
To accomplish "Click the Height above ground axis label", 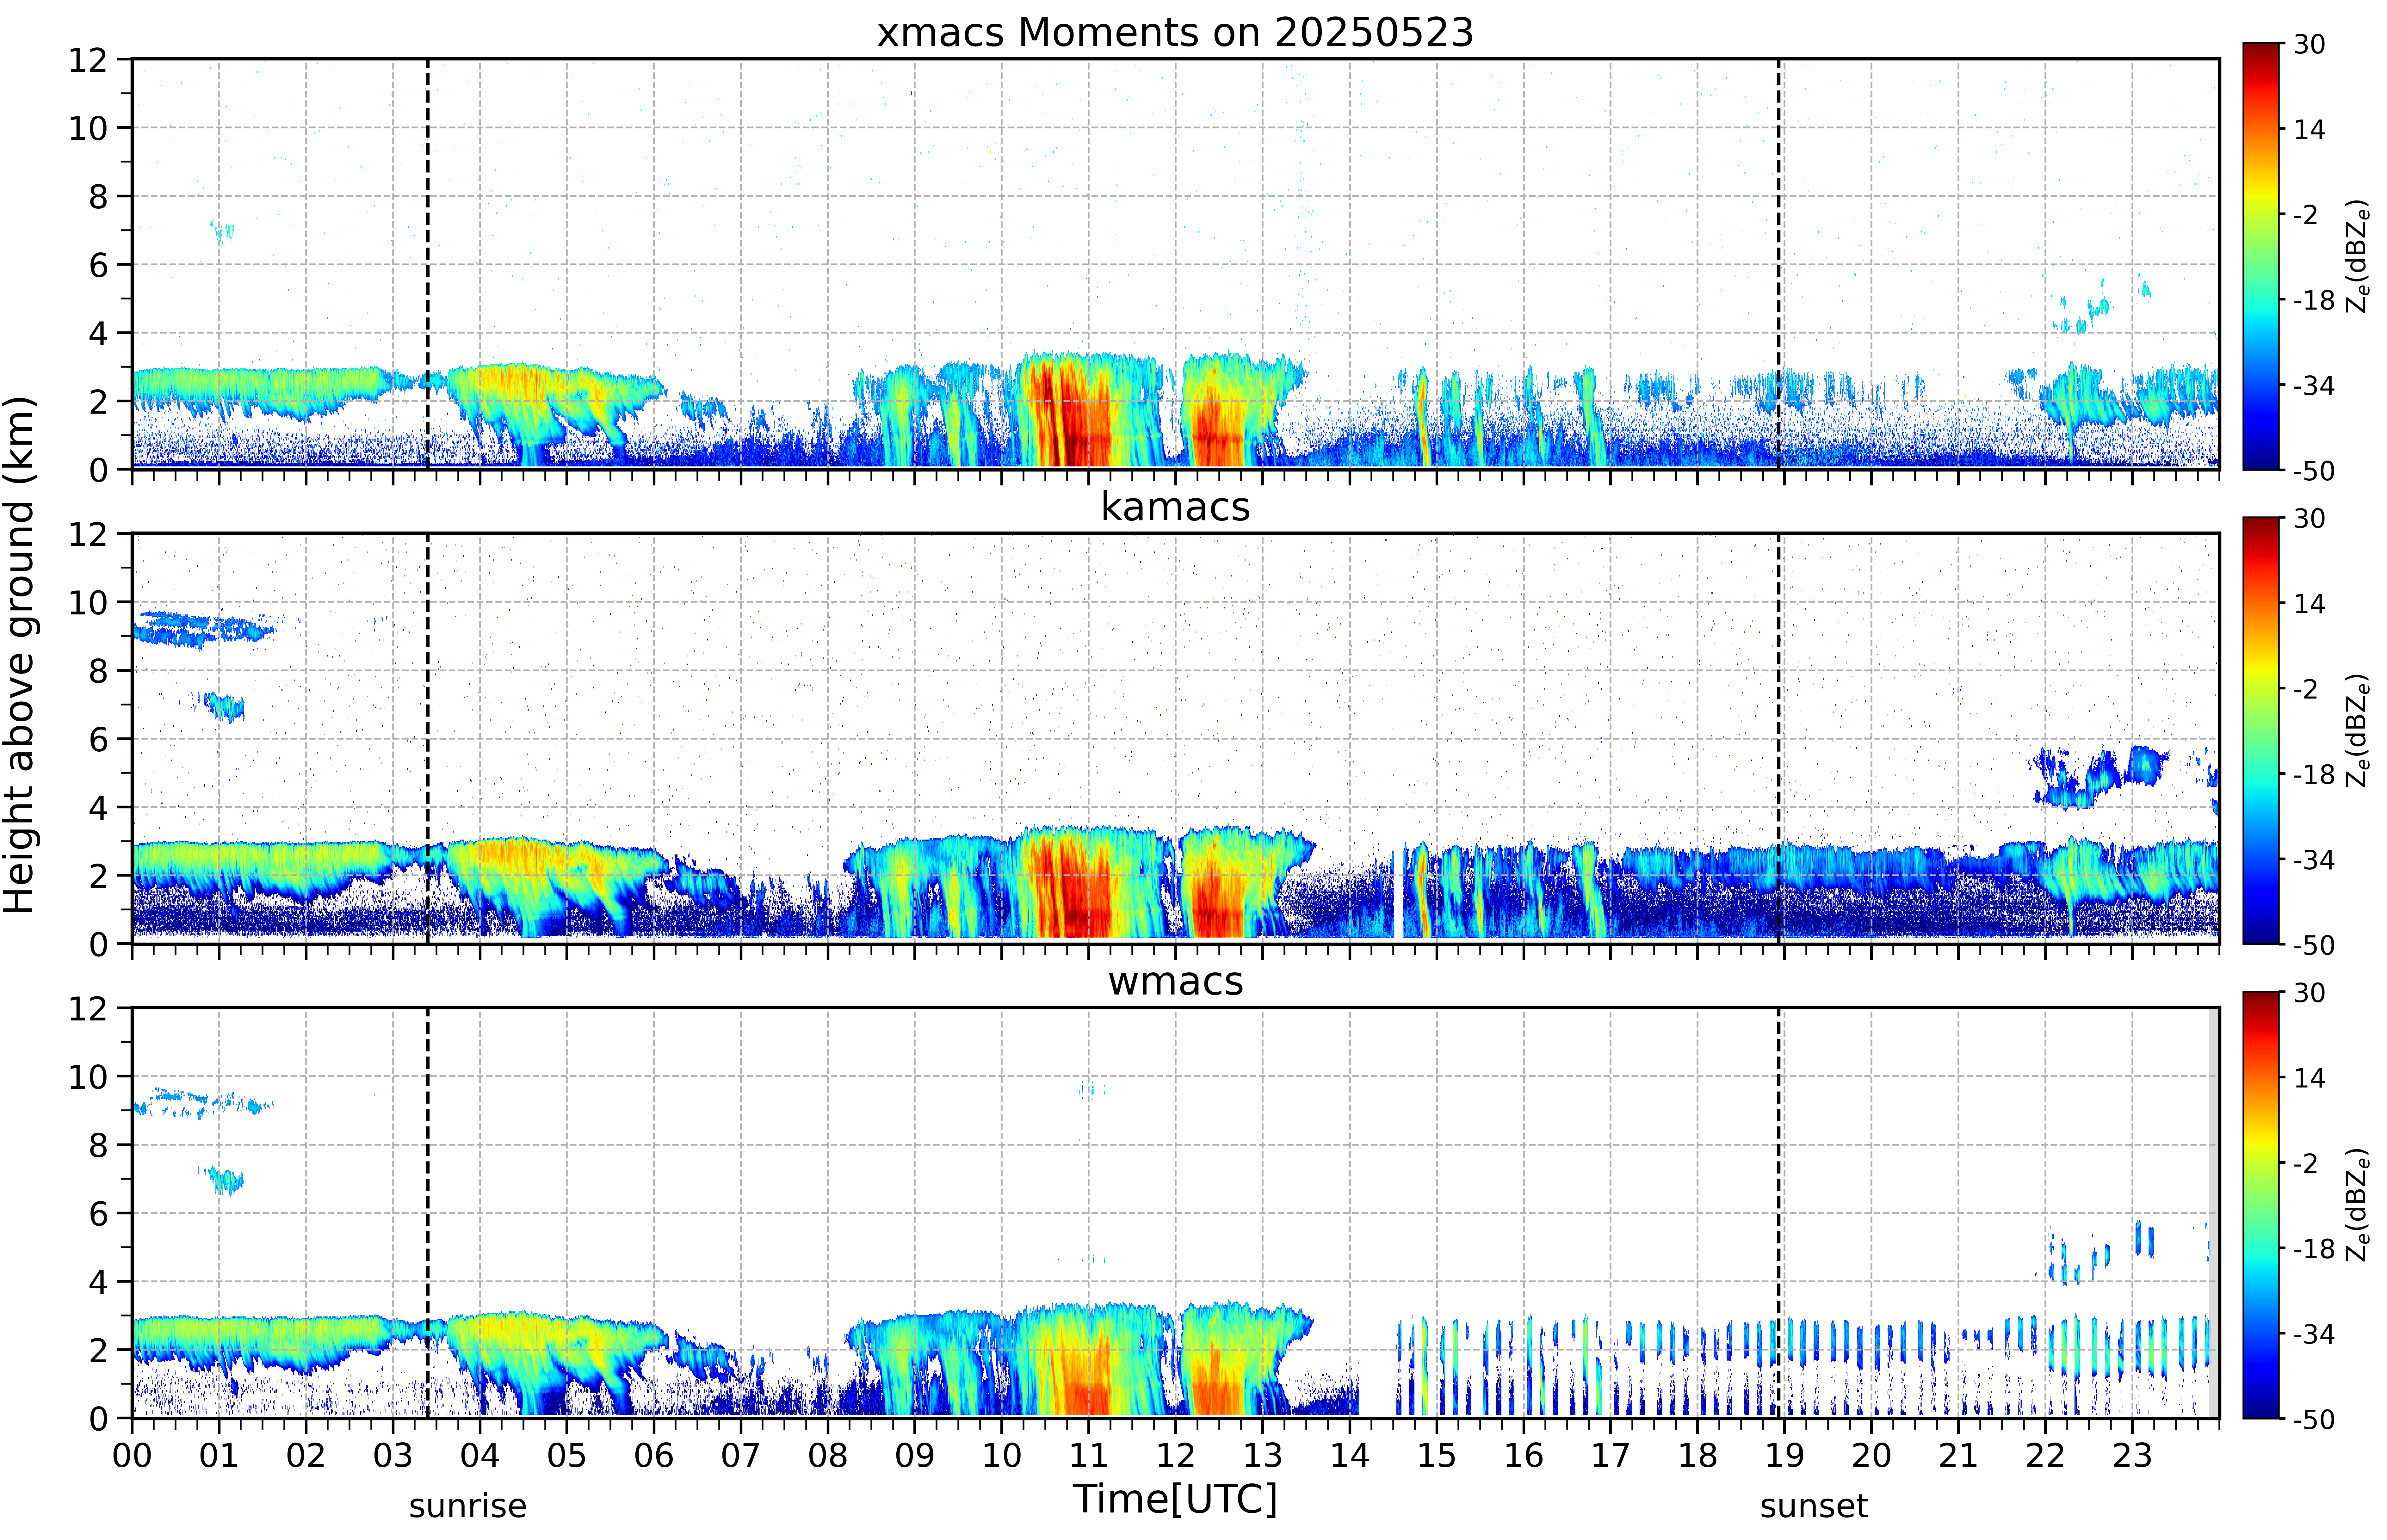I will [x=20, y=655].
